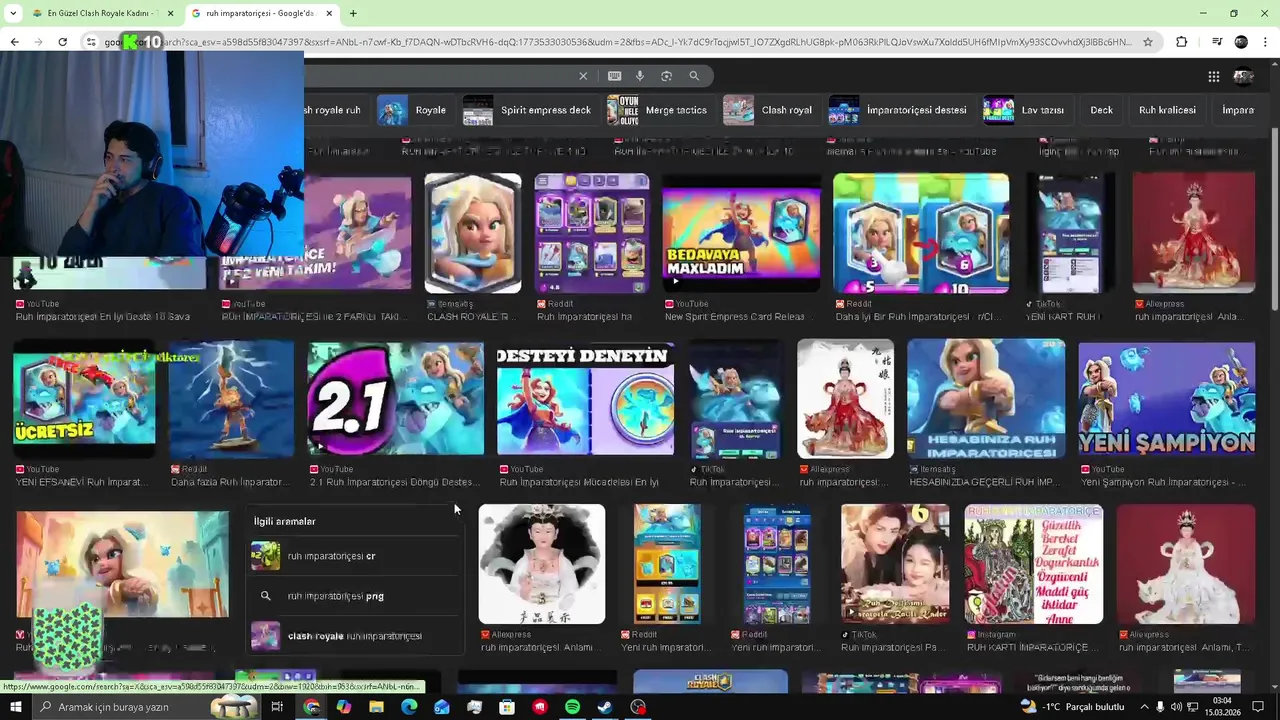Open the Instagram 'Güzellik Bereket Zerafet' image
The image size is (1280, 720).
click(x=1033, y=564)
